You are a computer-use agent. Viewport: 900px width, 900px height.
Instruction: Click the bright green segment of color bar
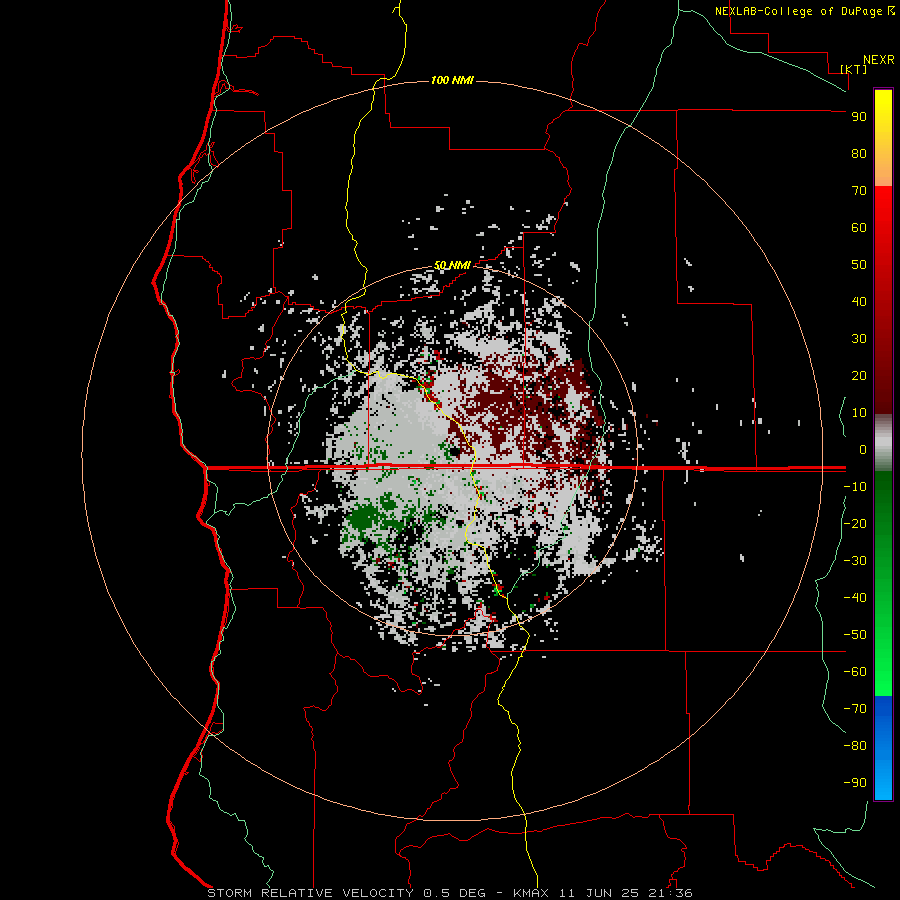[x=883, y=584]
